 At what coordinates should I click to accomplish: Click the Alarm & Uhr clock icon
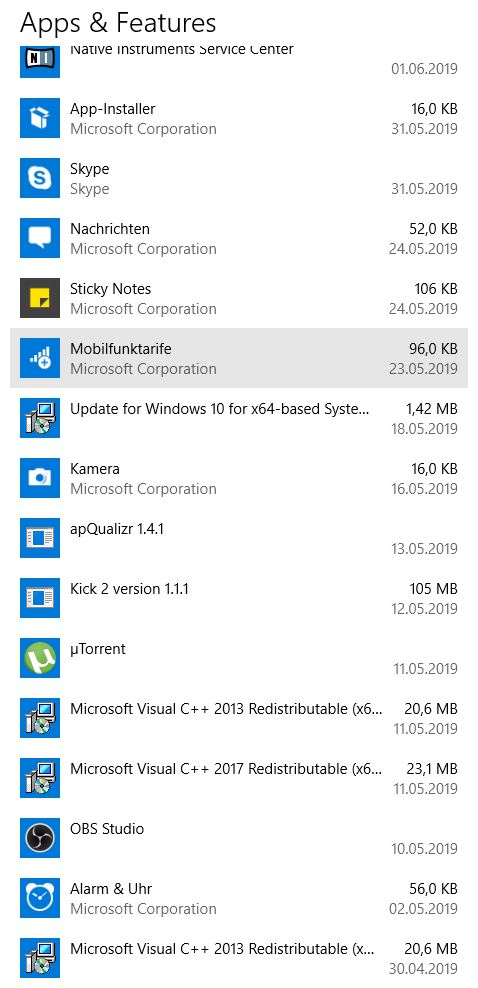(x=40, y=898)
